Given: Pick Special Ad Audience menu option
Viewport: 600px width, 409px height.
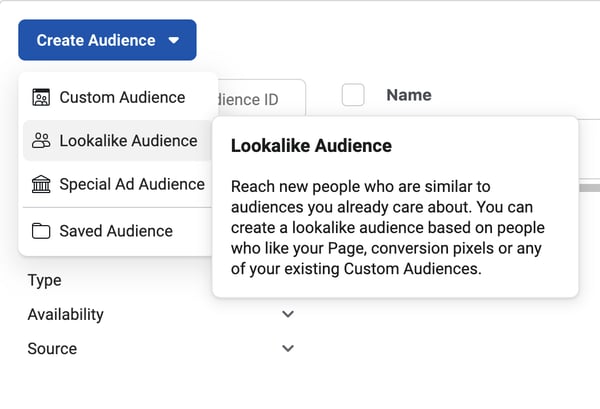Looking at the screenshot, I should pos(132,184).
